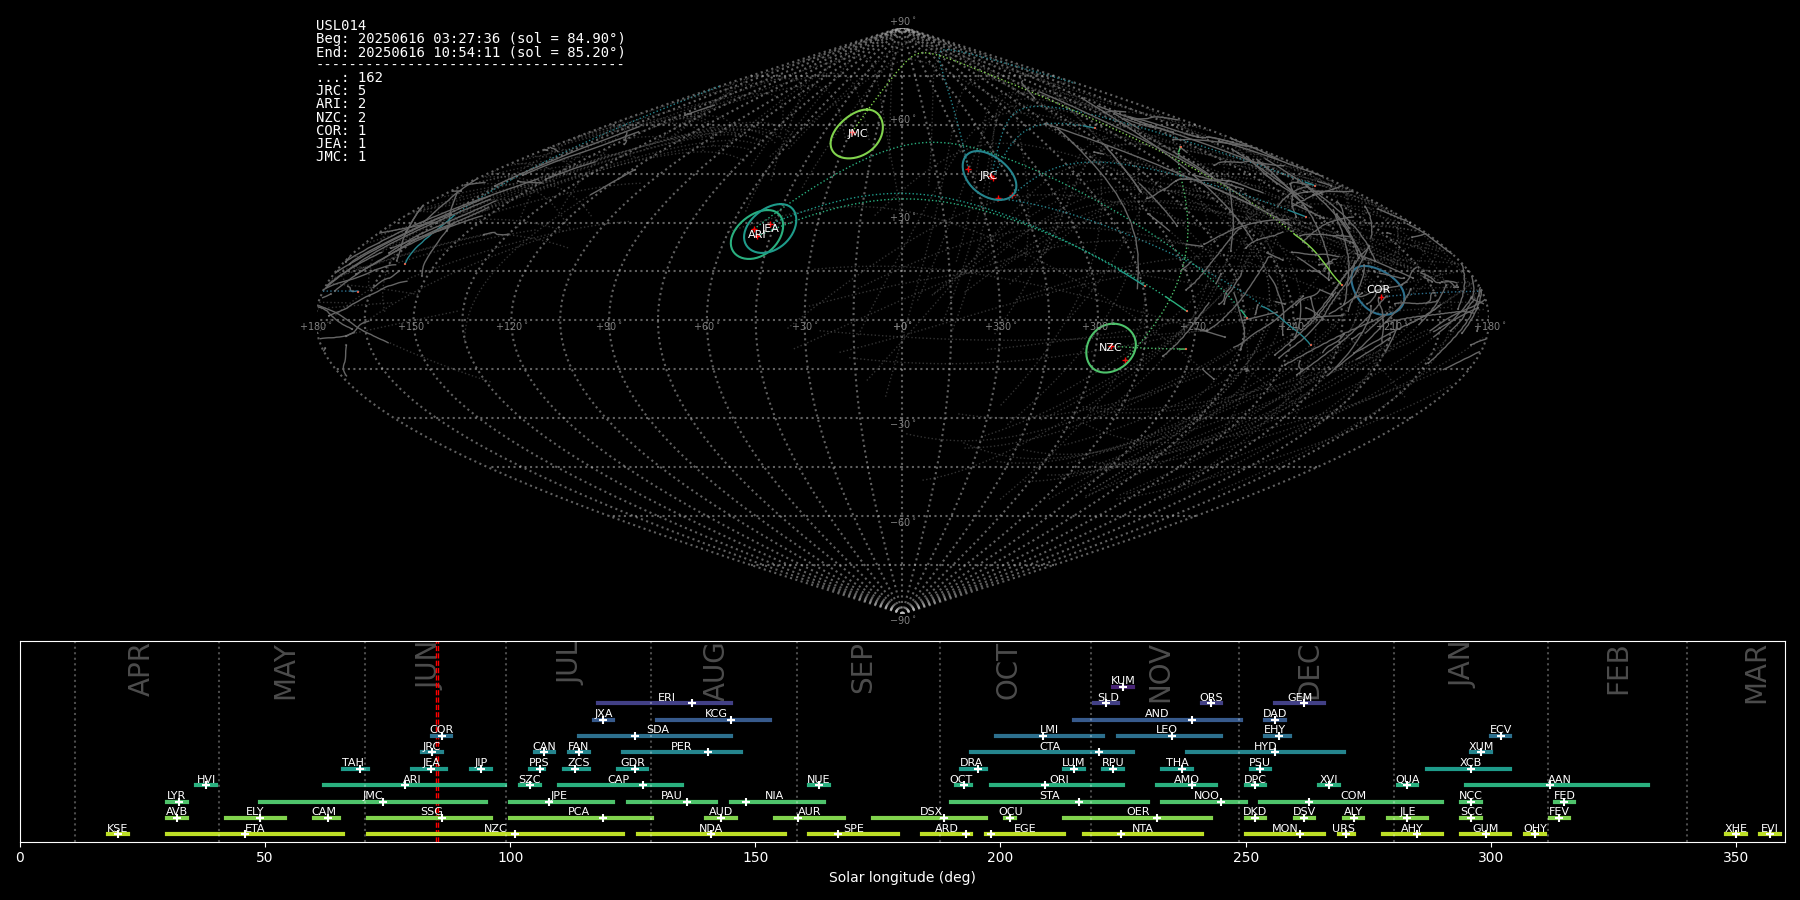Click the 'End: 20250616 10:54:11' line

[x=470, y=52]
